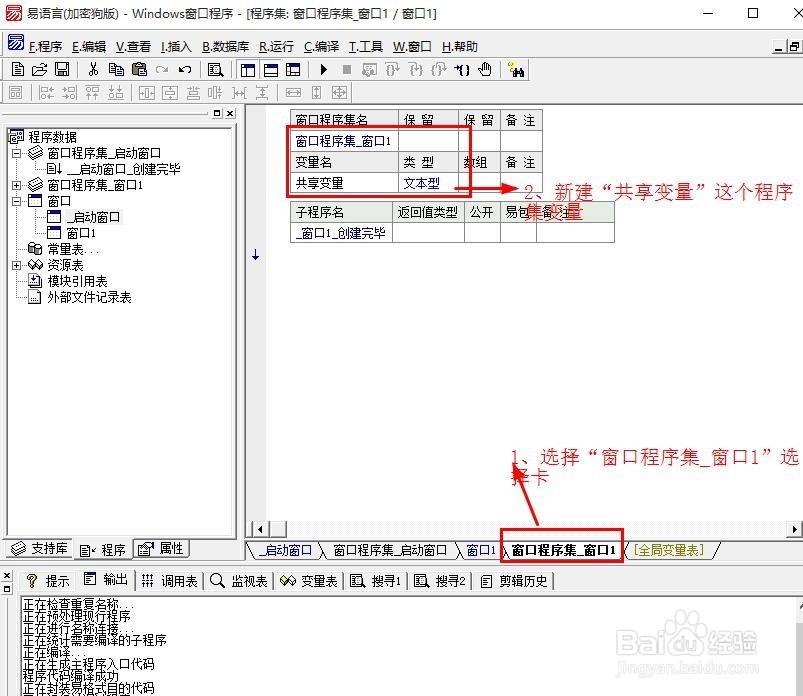The width and height of the screenshot is (803, 696).
Task: Open the V.查看 menu
Action: click(133, 47)
